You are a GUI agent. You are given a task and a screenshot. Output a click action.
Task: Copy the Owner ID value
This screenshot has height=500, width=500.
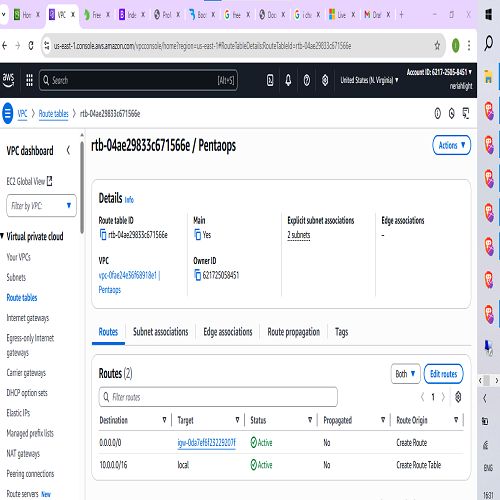coord(197,275)
